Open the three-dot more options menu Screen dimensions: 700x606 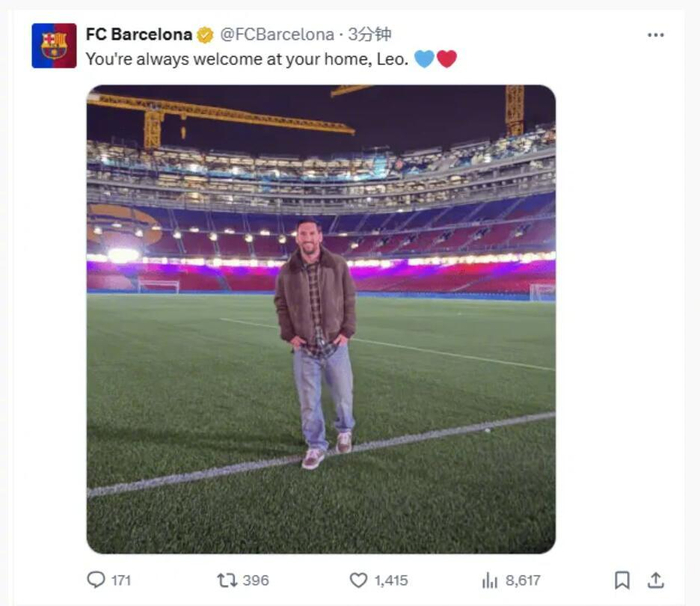pos(655,35)
